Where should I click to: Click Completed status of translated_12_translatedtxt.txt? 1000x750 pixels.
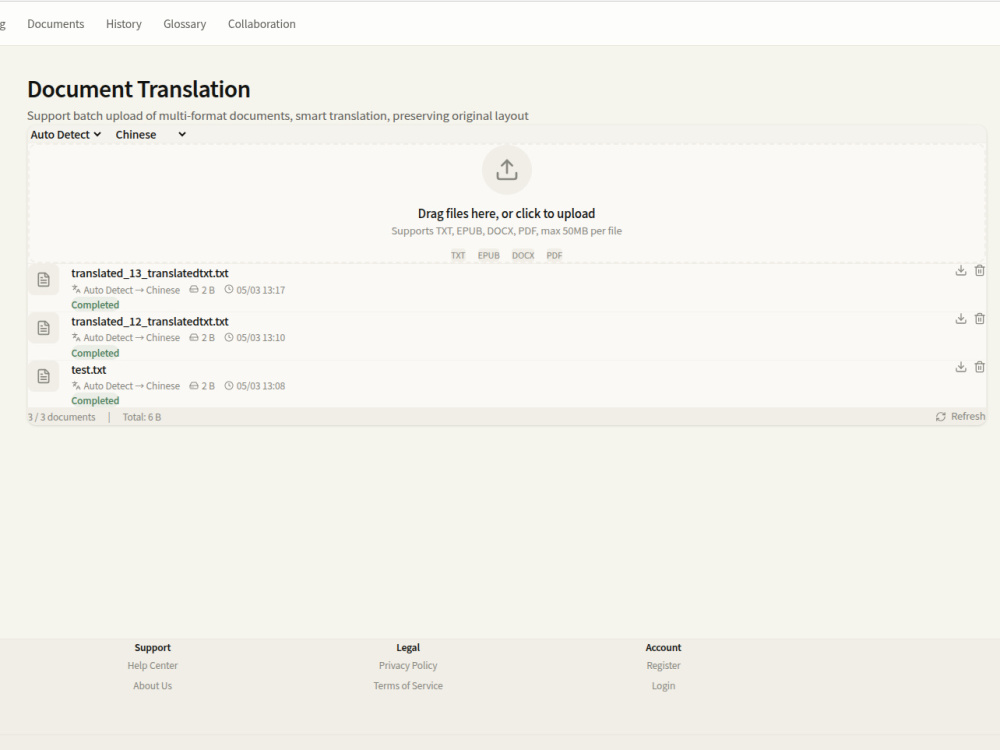(95, 353)
